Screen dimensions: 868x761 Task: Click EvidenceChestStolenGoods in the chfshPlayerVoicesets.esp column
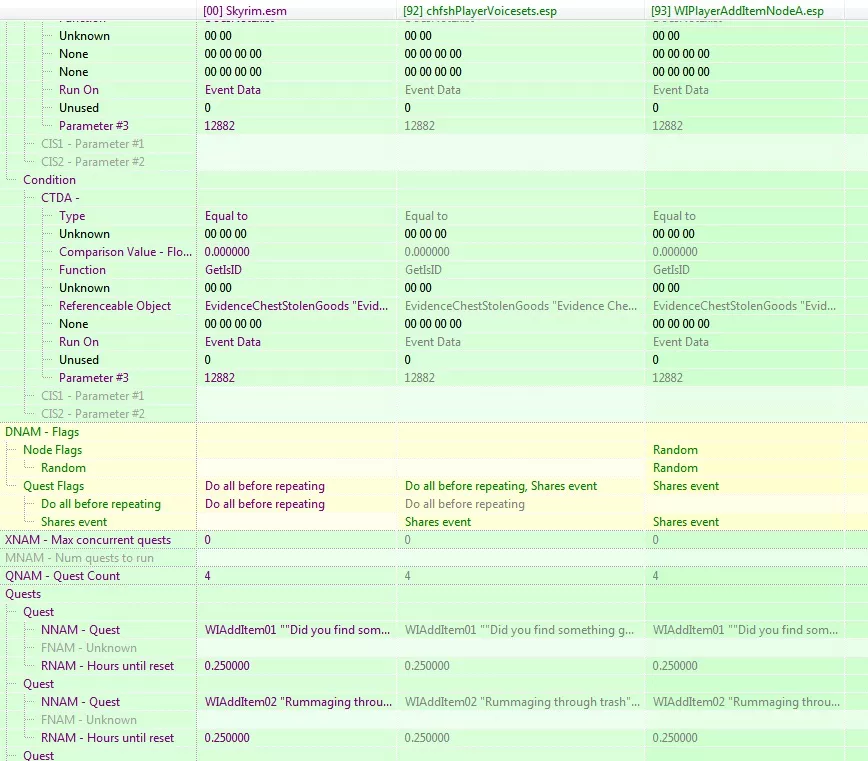pyautogui.click(x=521, y=306)
